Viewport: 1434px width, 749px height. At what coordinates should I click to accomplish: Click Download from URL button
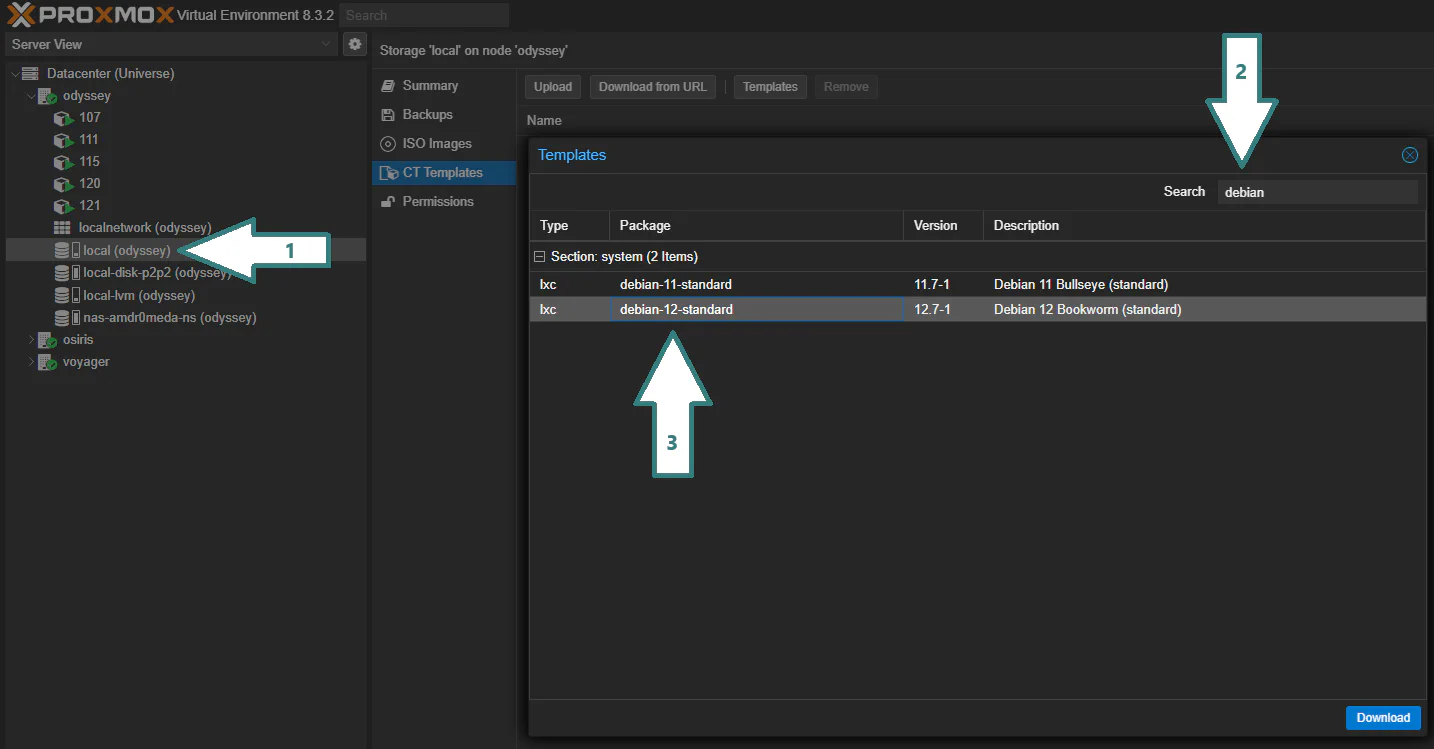coord(653,87)
